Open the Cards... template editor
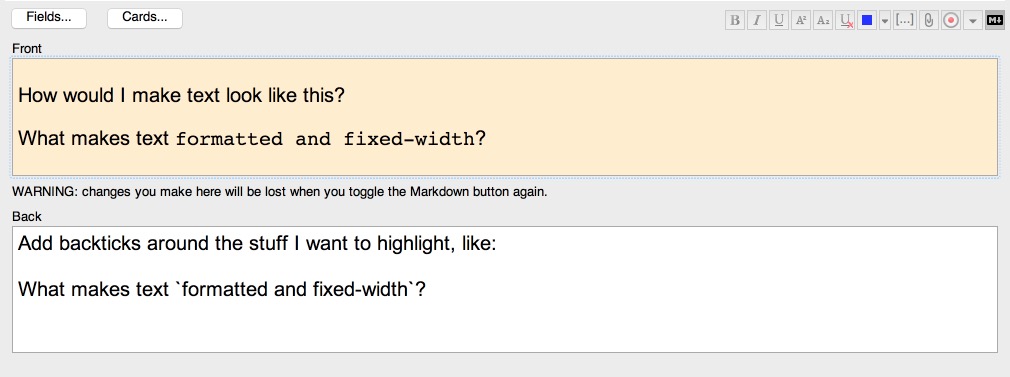This screenshot has height=377, width=1010. pos(145,18)
